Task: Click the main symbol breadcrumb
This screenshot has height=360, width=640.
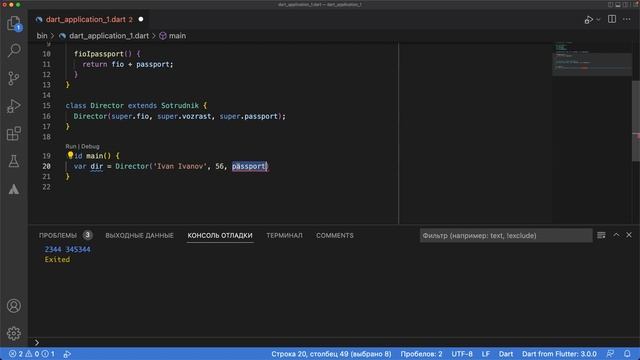Action: 177,36
